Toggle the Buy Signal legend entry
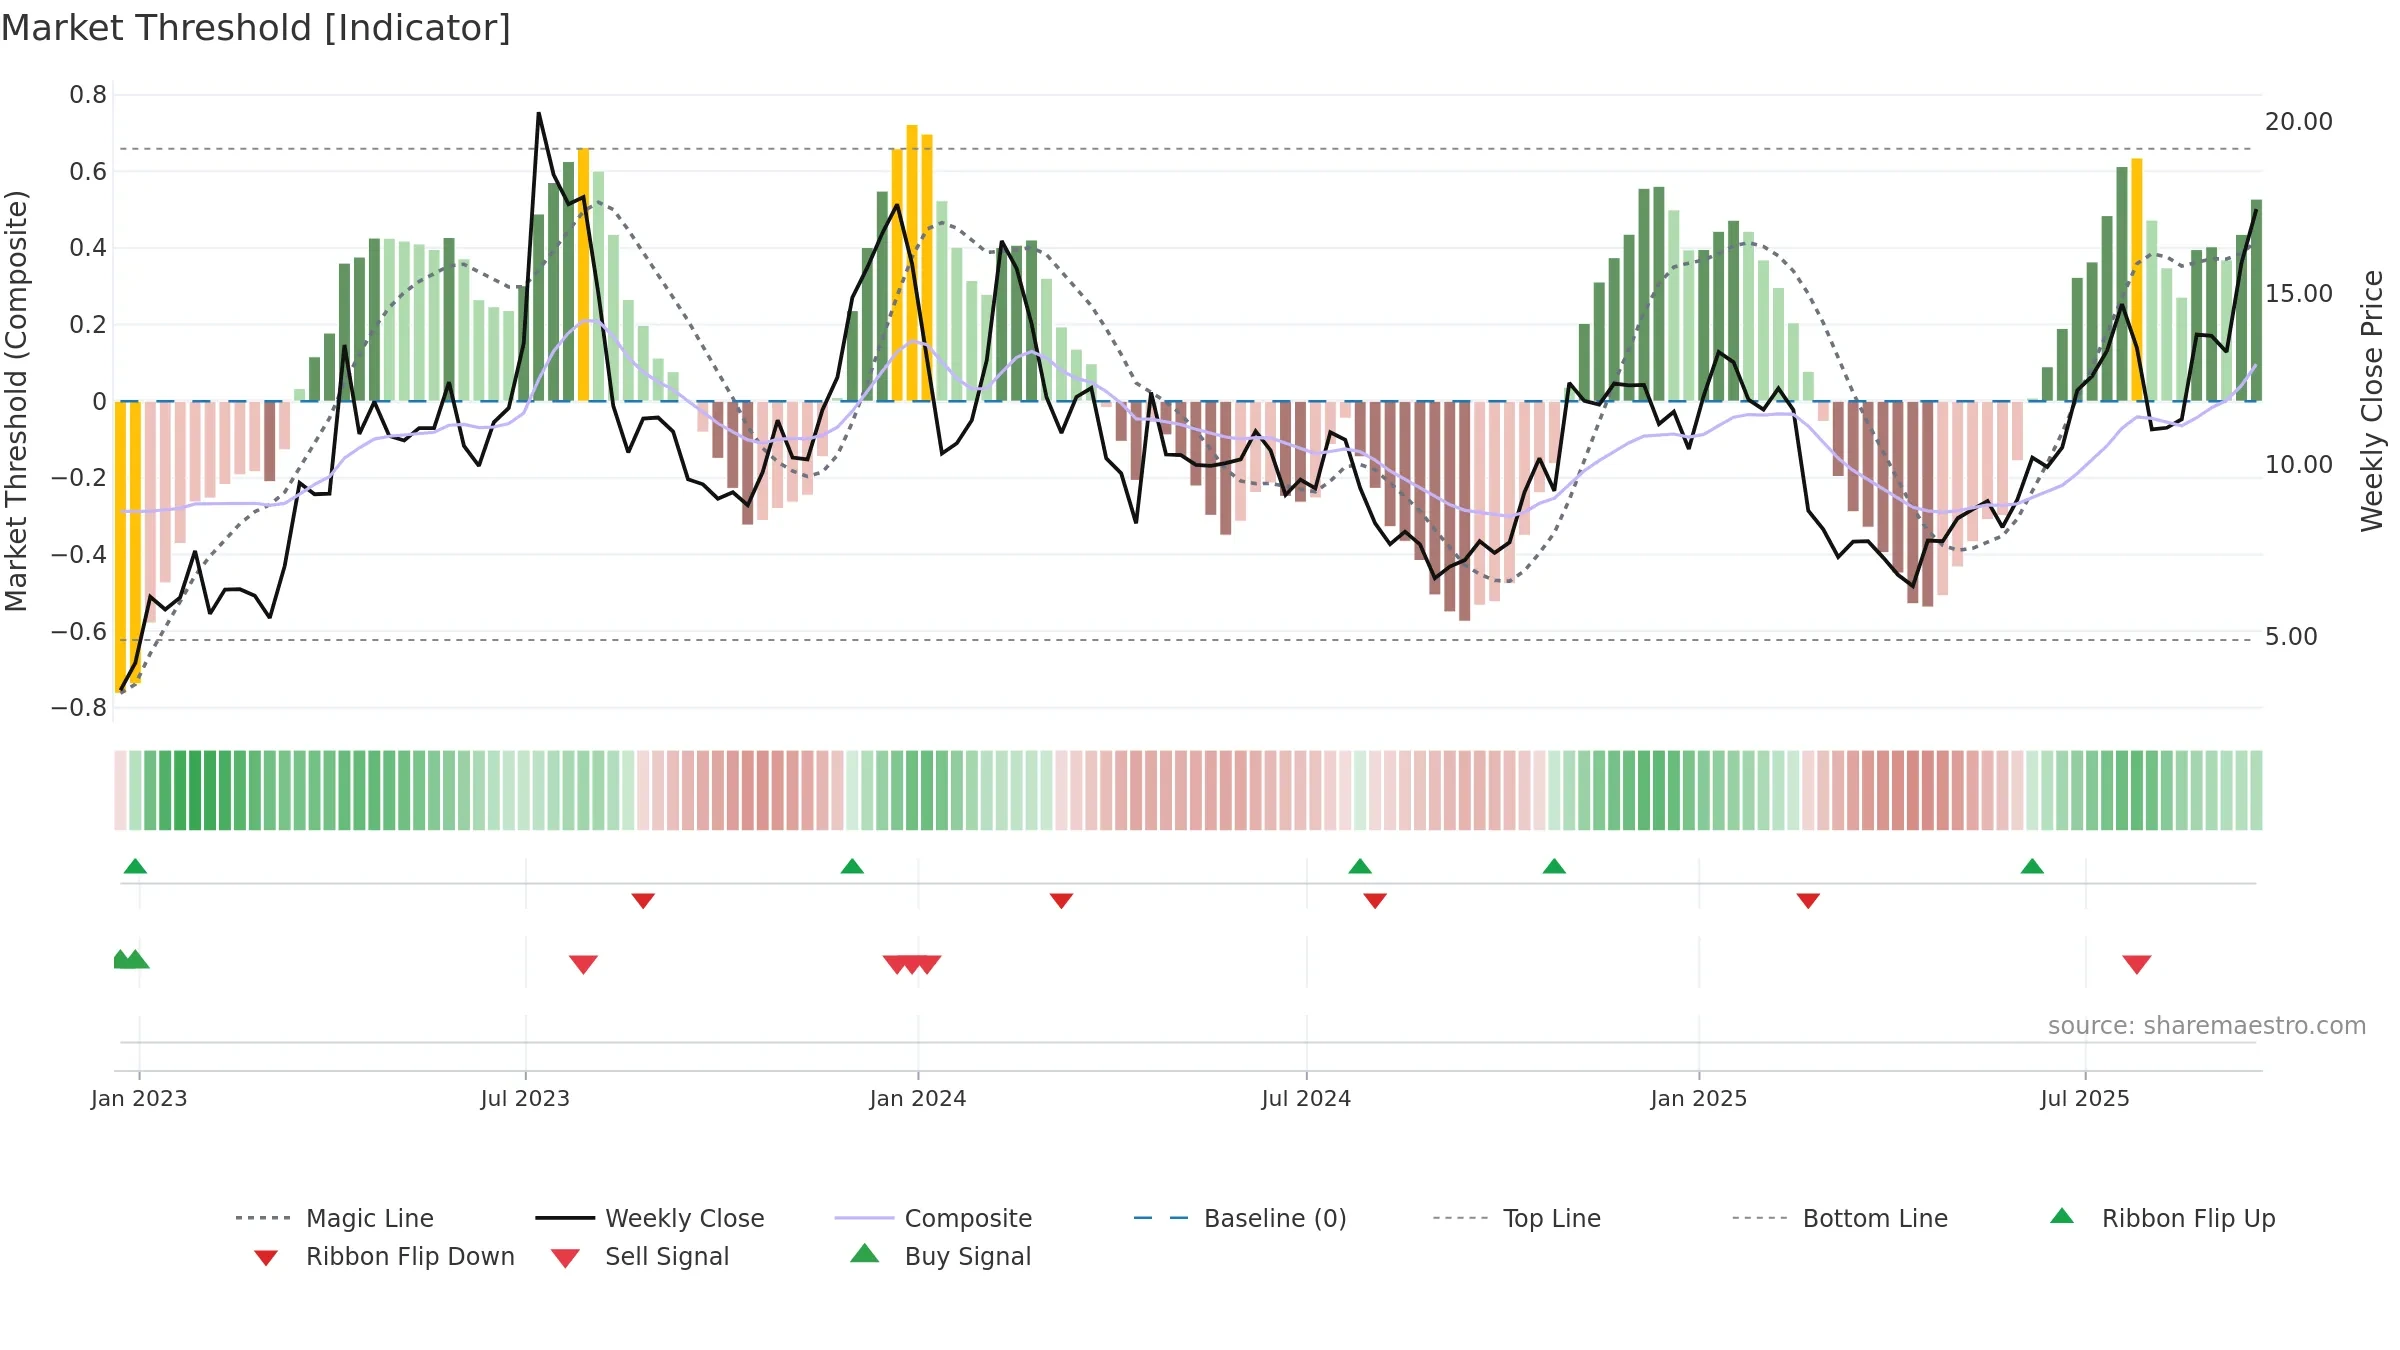Screen dimensions: 2400x1350 pyautogui.click(x=940, y=1256)
